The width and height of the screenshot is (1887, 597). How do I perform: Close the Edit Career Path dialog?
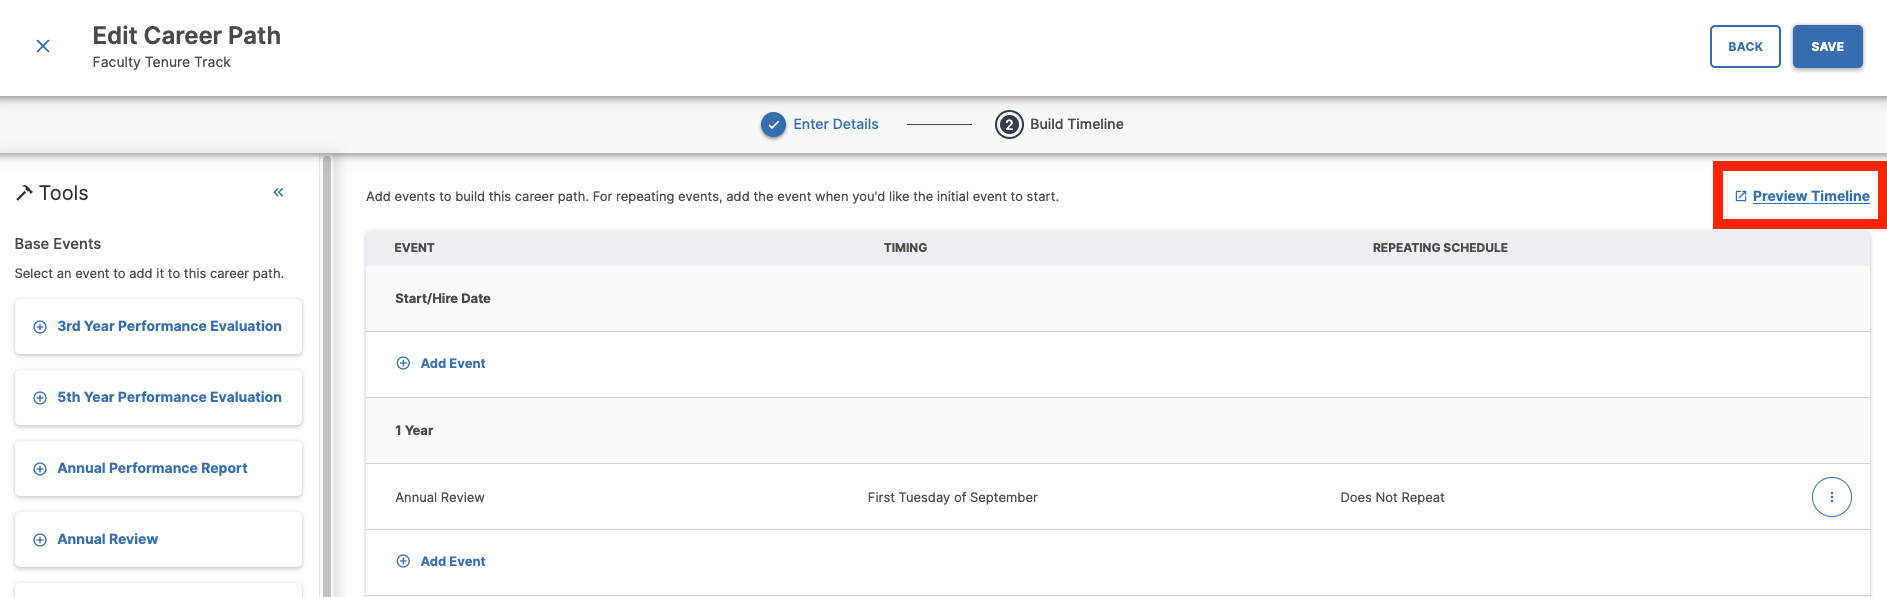tap(43, 46)
